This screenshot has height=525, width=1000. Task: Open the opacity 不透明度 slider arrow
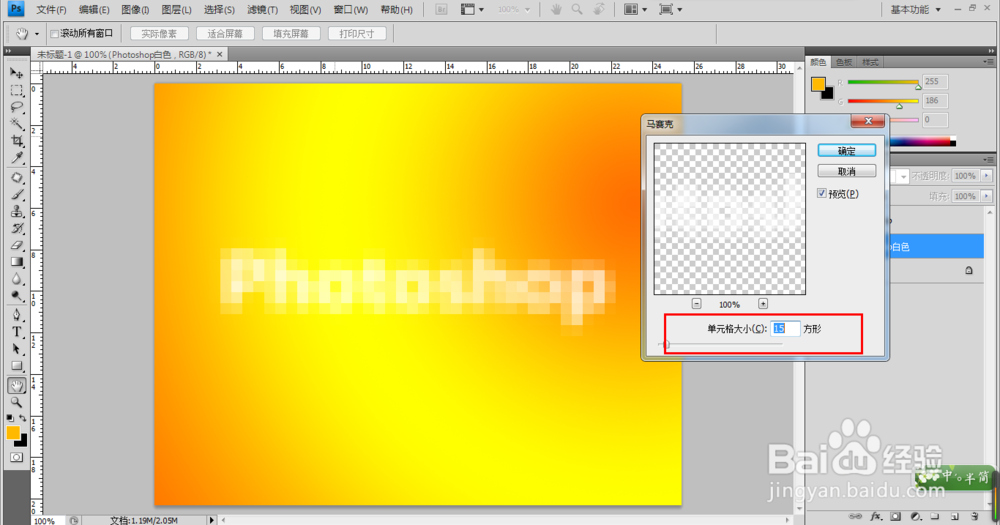[x=987, y=175]
